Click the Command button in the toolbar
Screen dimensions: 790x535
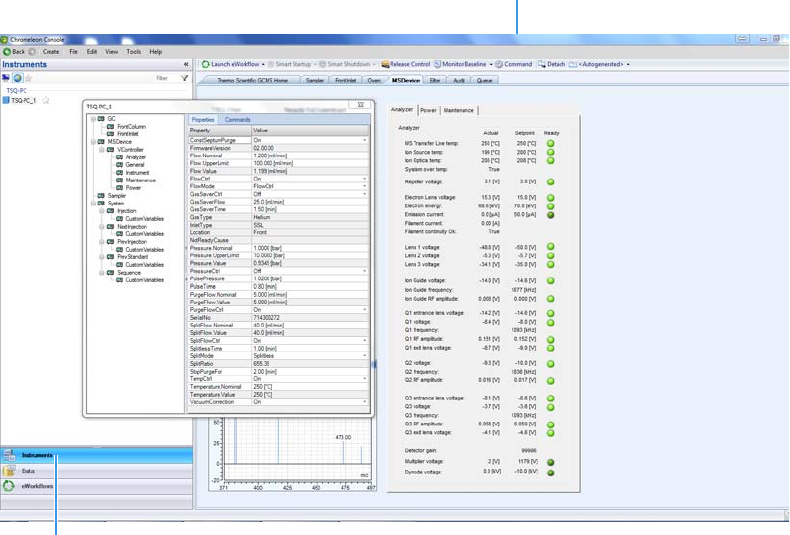pyautogui.click(x=513, y=64)
